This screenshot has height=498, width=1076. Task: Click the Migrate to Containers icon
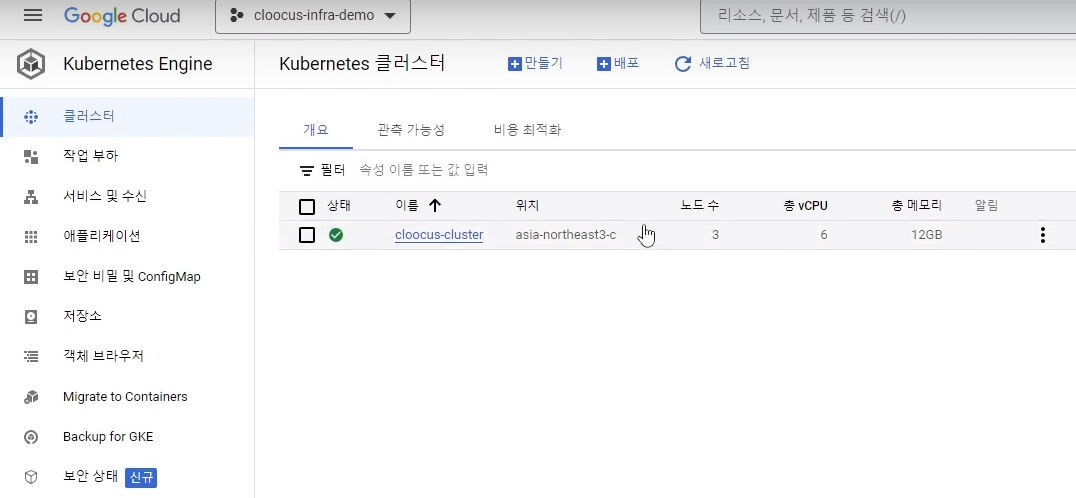[31, 397]
